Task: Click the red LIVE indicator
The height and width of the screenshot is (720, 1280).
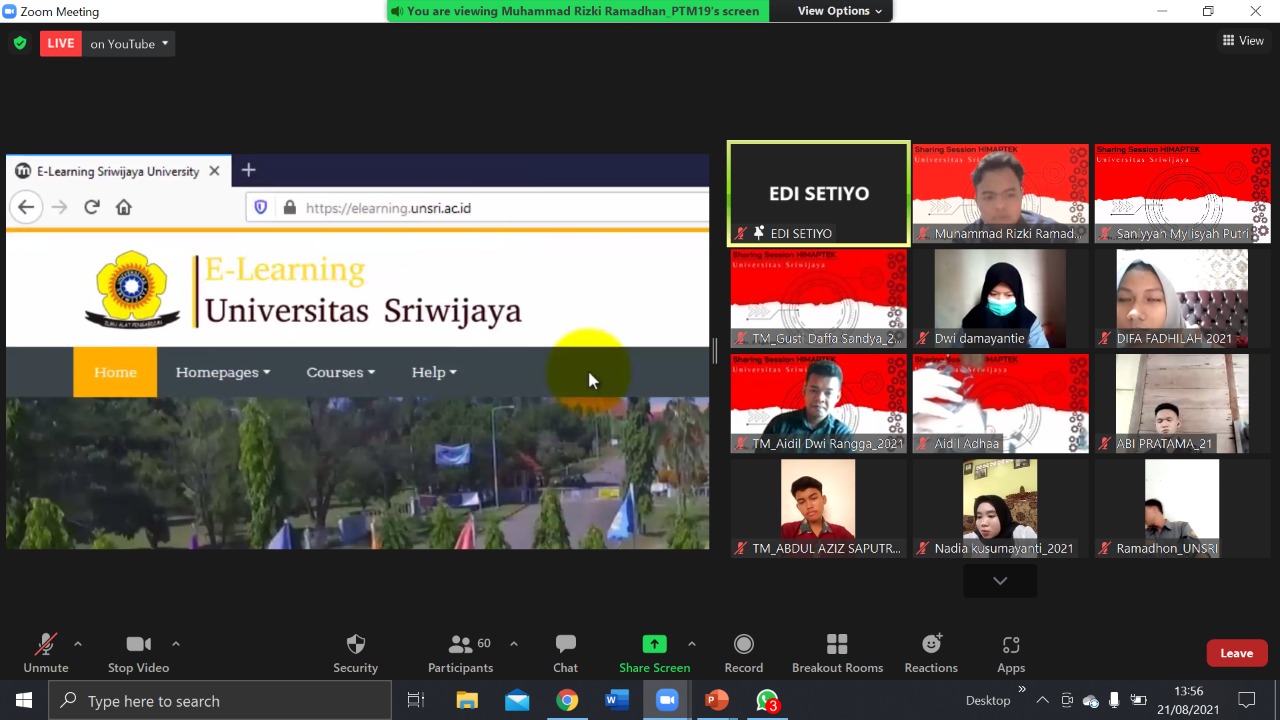Action: 61,44
